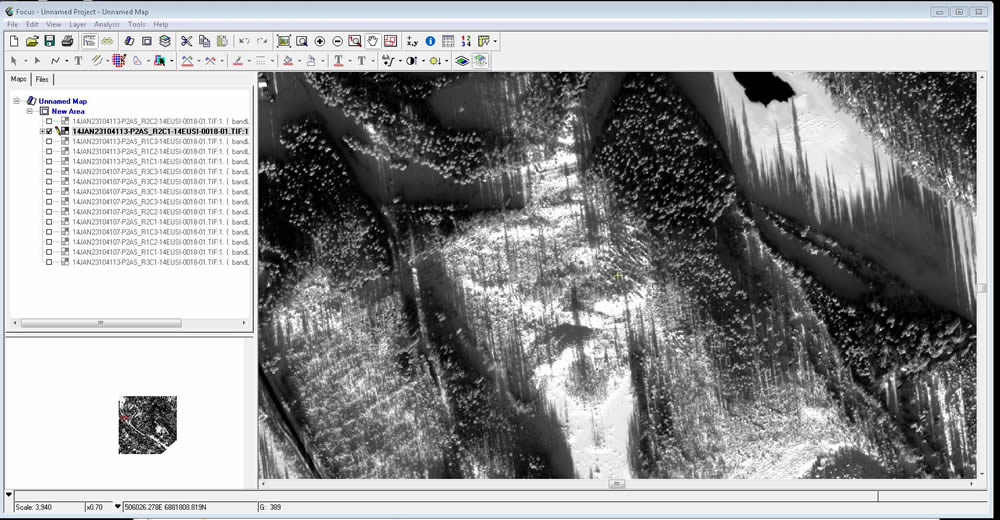This screenshot has width=1000, height=520.
Task: Open the folder icon to load file
Action: click(x=32, y=41)
